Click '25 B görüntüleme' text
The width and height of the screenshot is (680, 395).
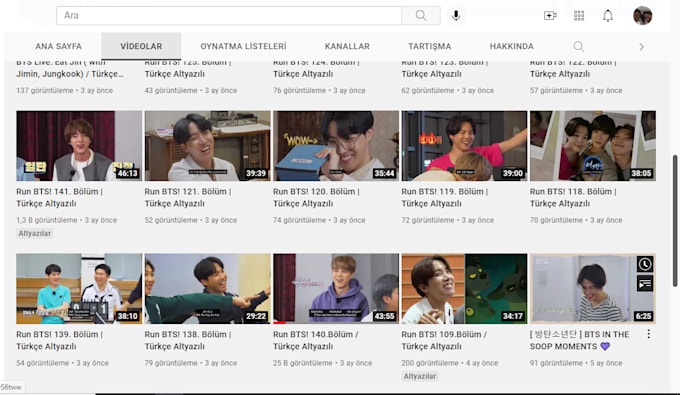coord(303,363)
